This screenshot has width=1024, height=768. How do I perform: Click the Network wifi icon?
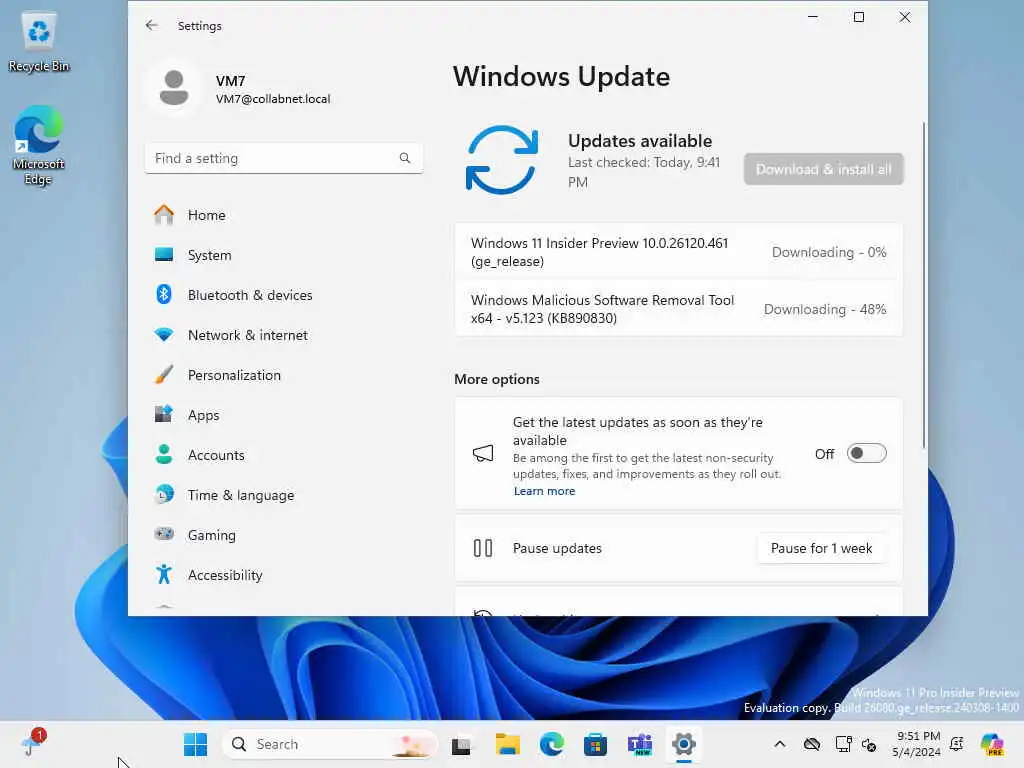[164, 335]
